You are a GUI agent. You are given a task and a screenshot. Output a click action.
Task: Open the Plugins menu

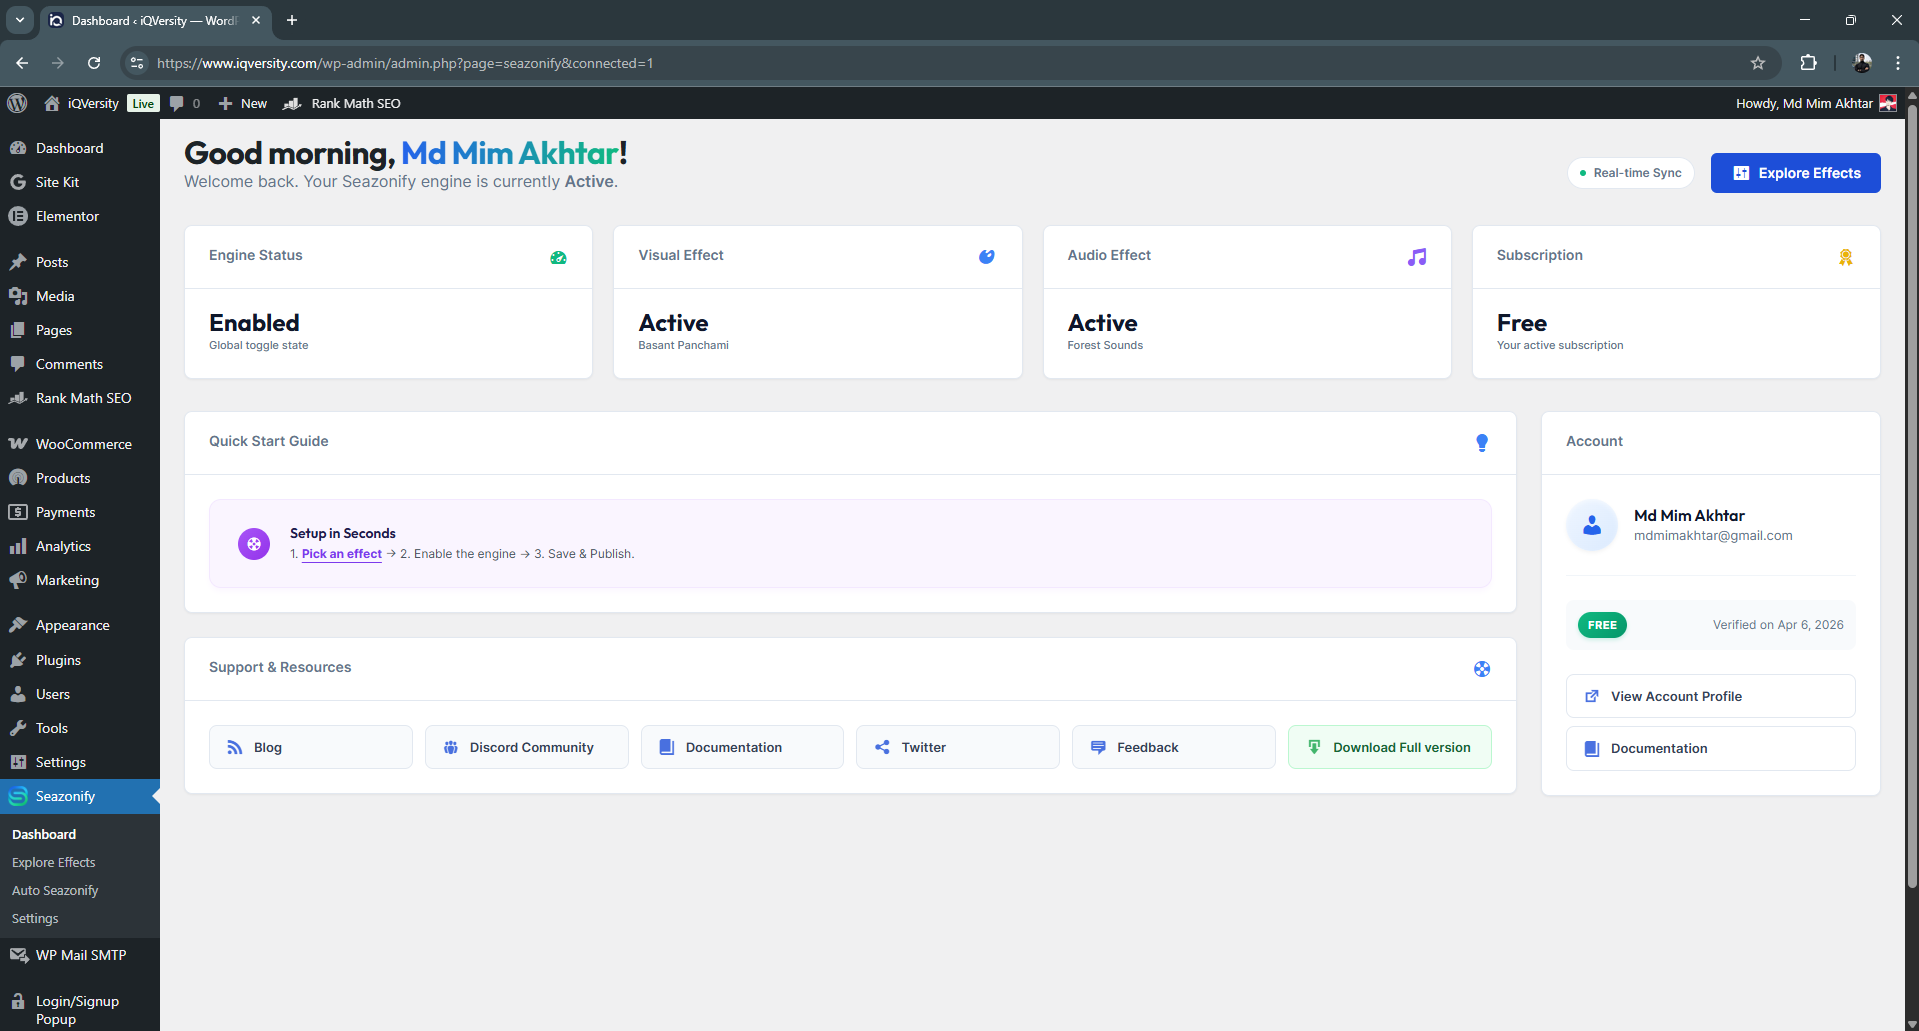[x=80, y=660]
